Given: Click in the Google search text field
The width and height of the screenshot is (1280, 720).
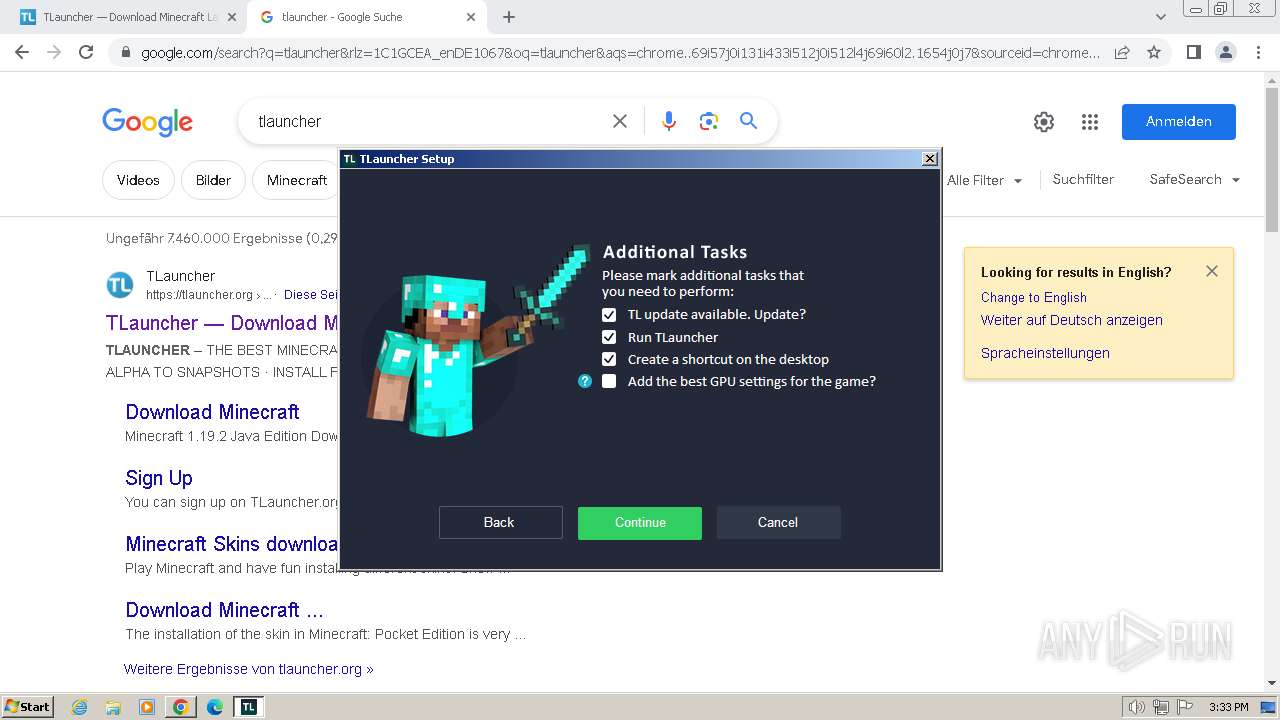Looking at the screenshot, I should pyautogui.click(x=430, y=121).
